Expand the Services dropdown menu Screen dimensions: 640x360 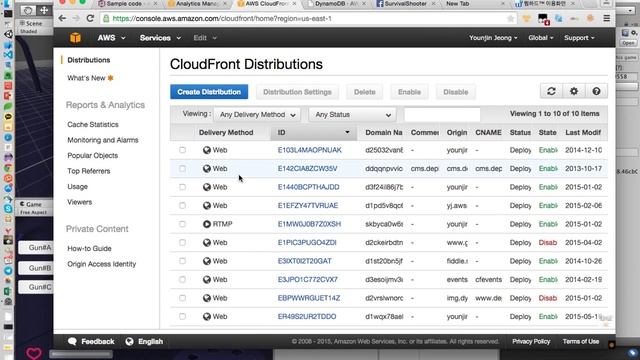[x=160, y=38]
